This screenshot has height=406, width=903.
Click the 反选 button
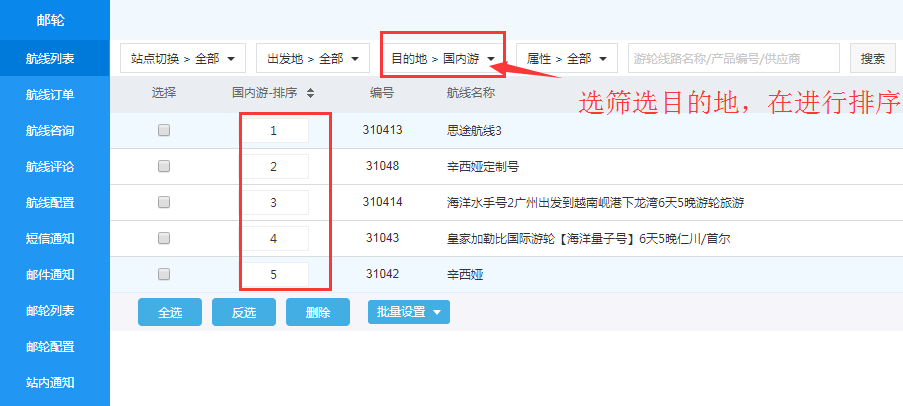tap(244, 312)
